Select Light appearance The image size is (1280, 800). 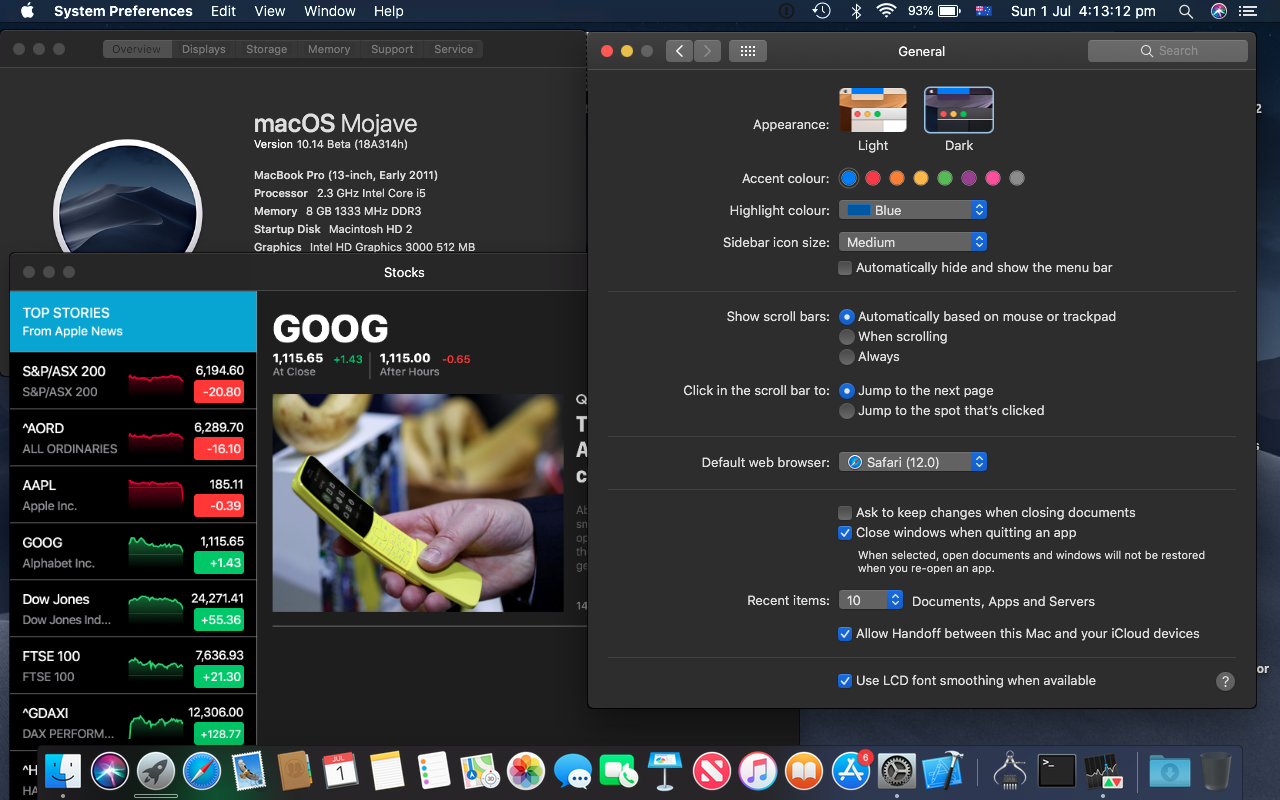pos(873,119)
